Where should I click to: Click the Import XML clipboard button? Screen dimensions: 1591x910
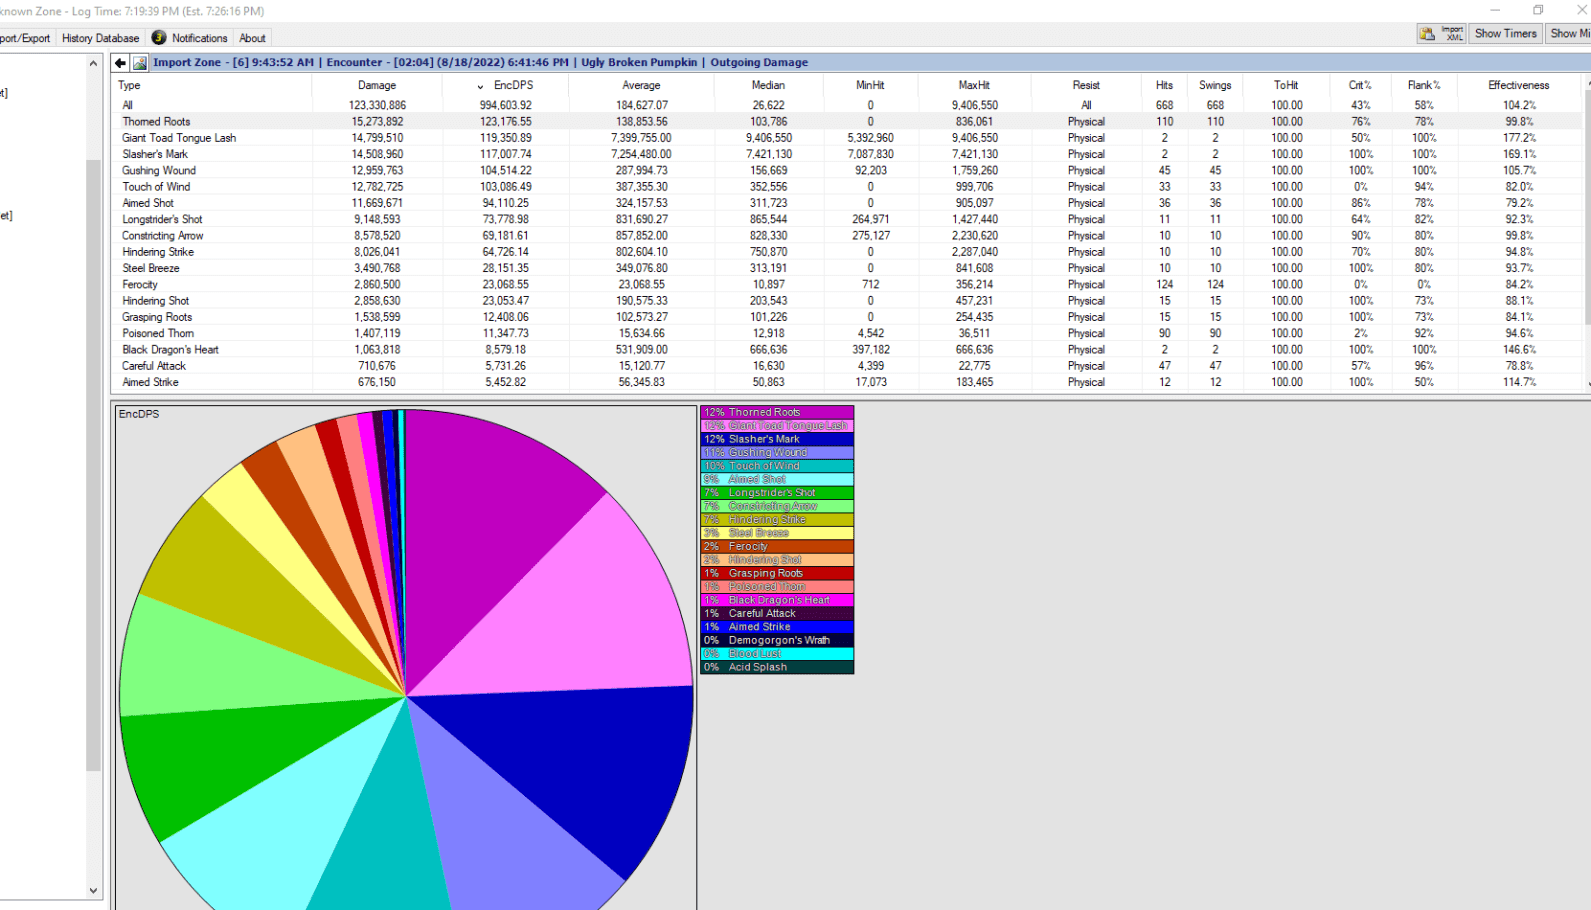pyautogui.click(x=1441, y=34)
